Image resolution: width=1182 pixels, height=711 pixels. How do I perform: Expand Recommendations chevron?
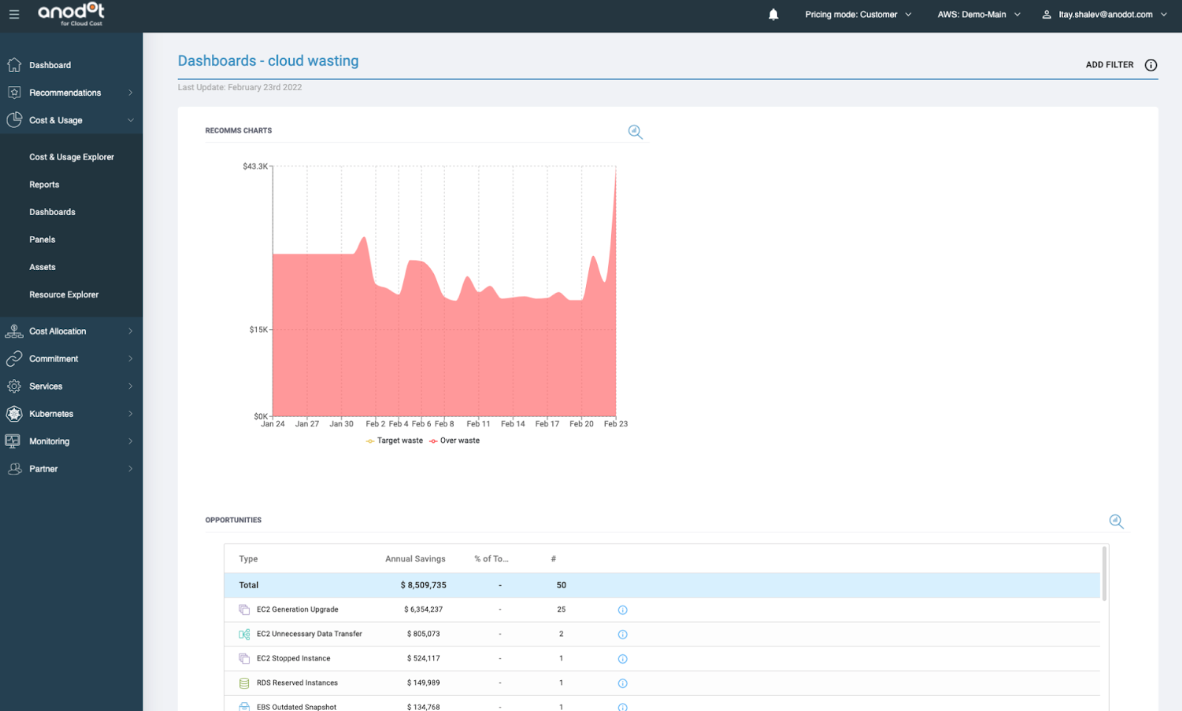[x=130, y=93]
